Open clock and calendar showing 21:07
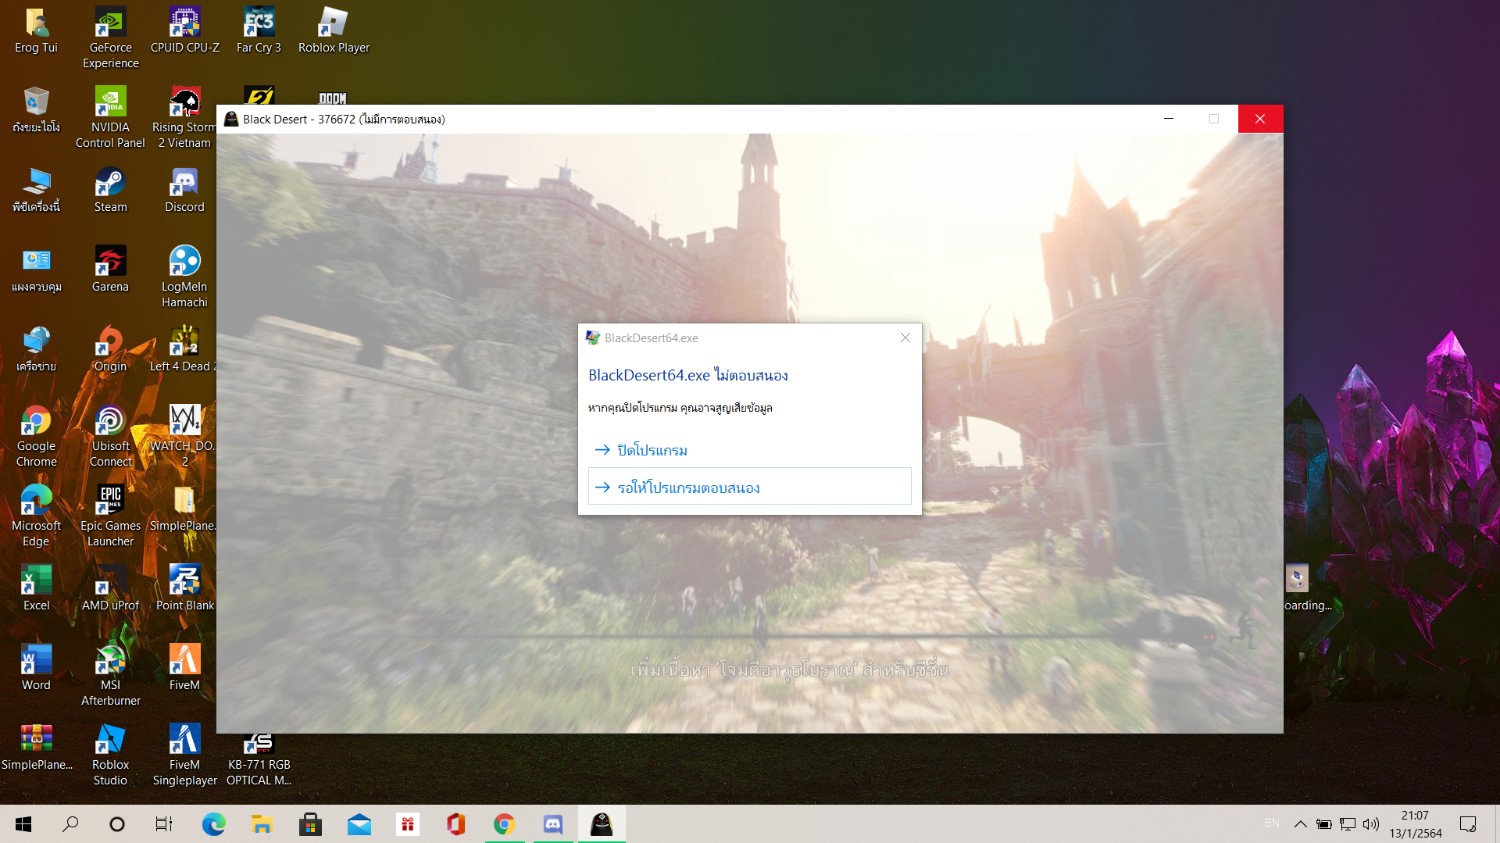The width and height of the screenshot is (1500, 843). [x=1415, y=824]
